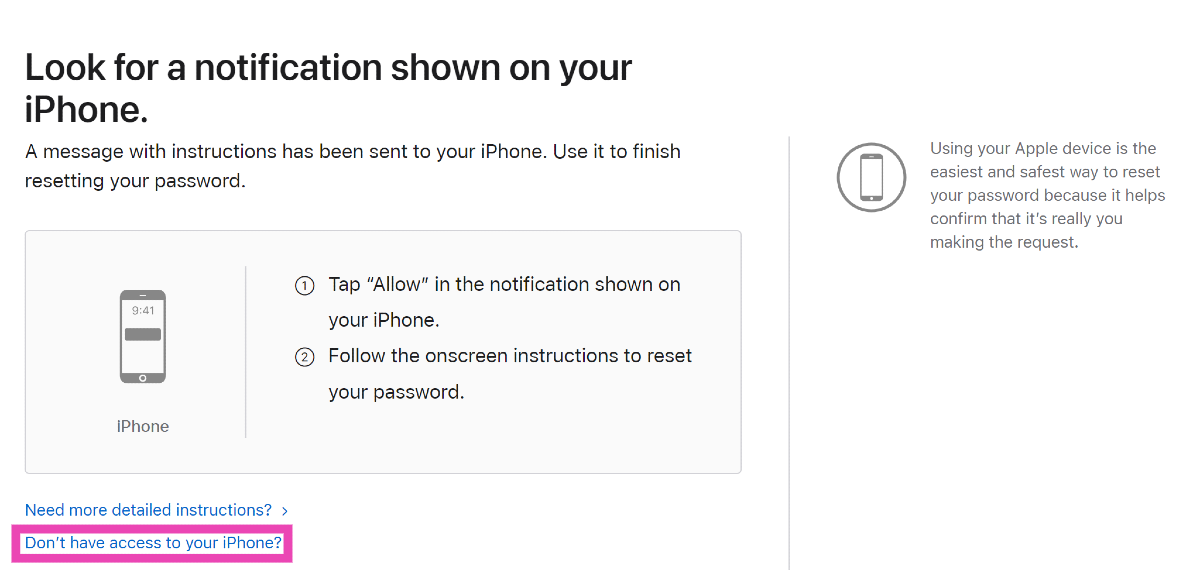Click the "A message with instructions has been sent" paragraph
This screenshot has height=570, width=1200.
pyautogui.click(x=352, y=152)
